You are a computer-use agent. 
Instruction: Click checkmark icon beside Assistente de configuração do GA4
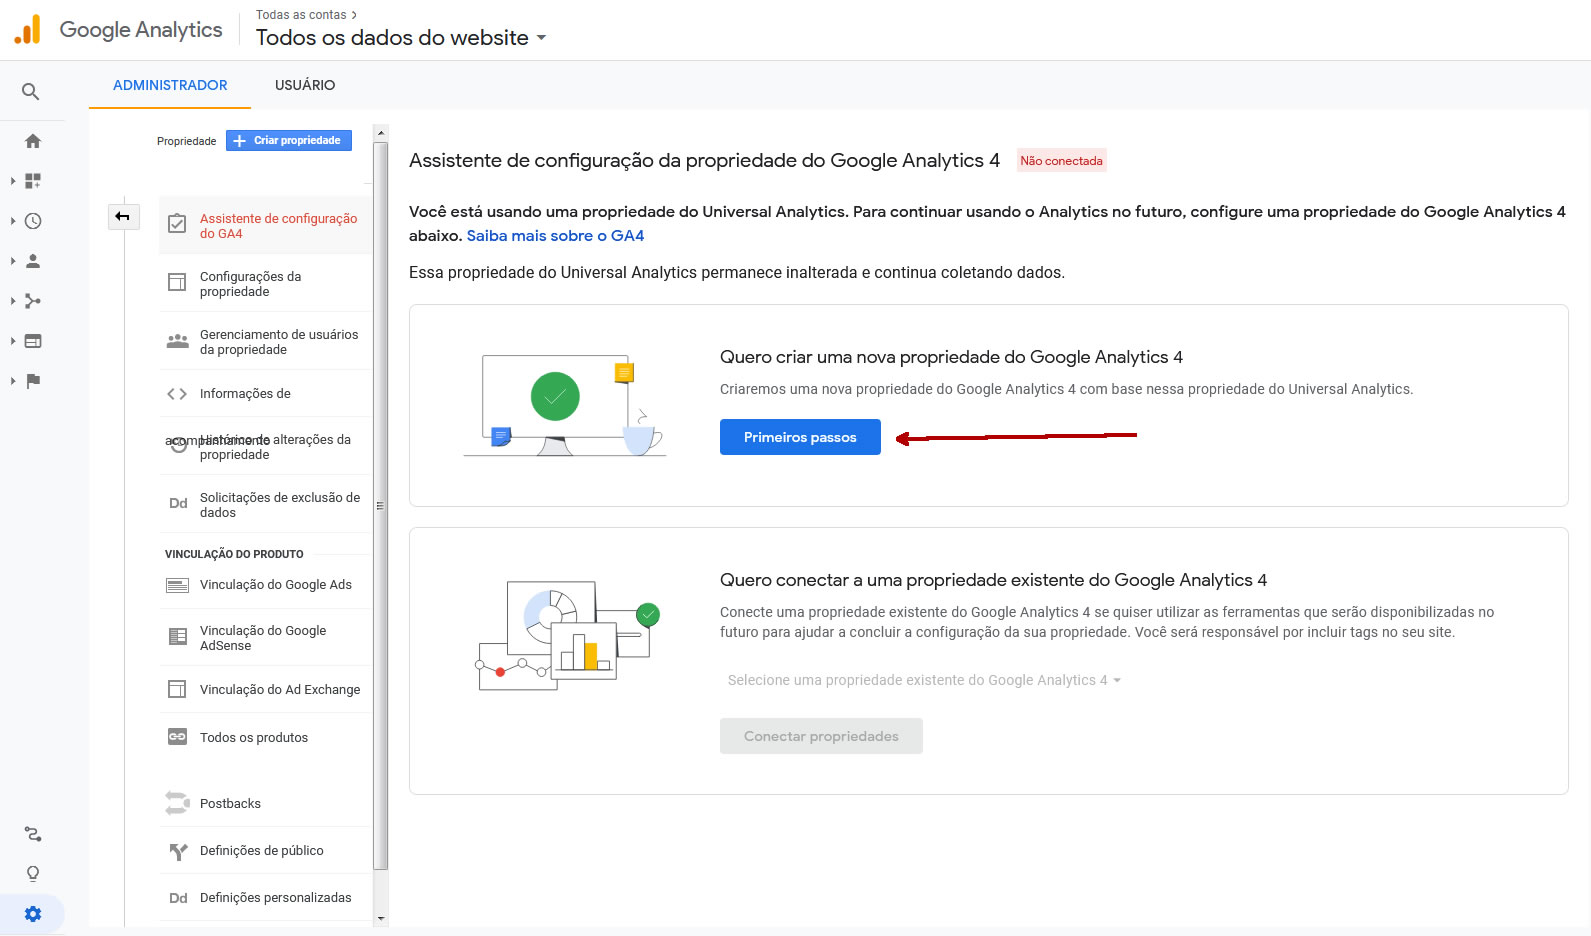[177, 224]
